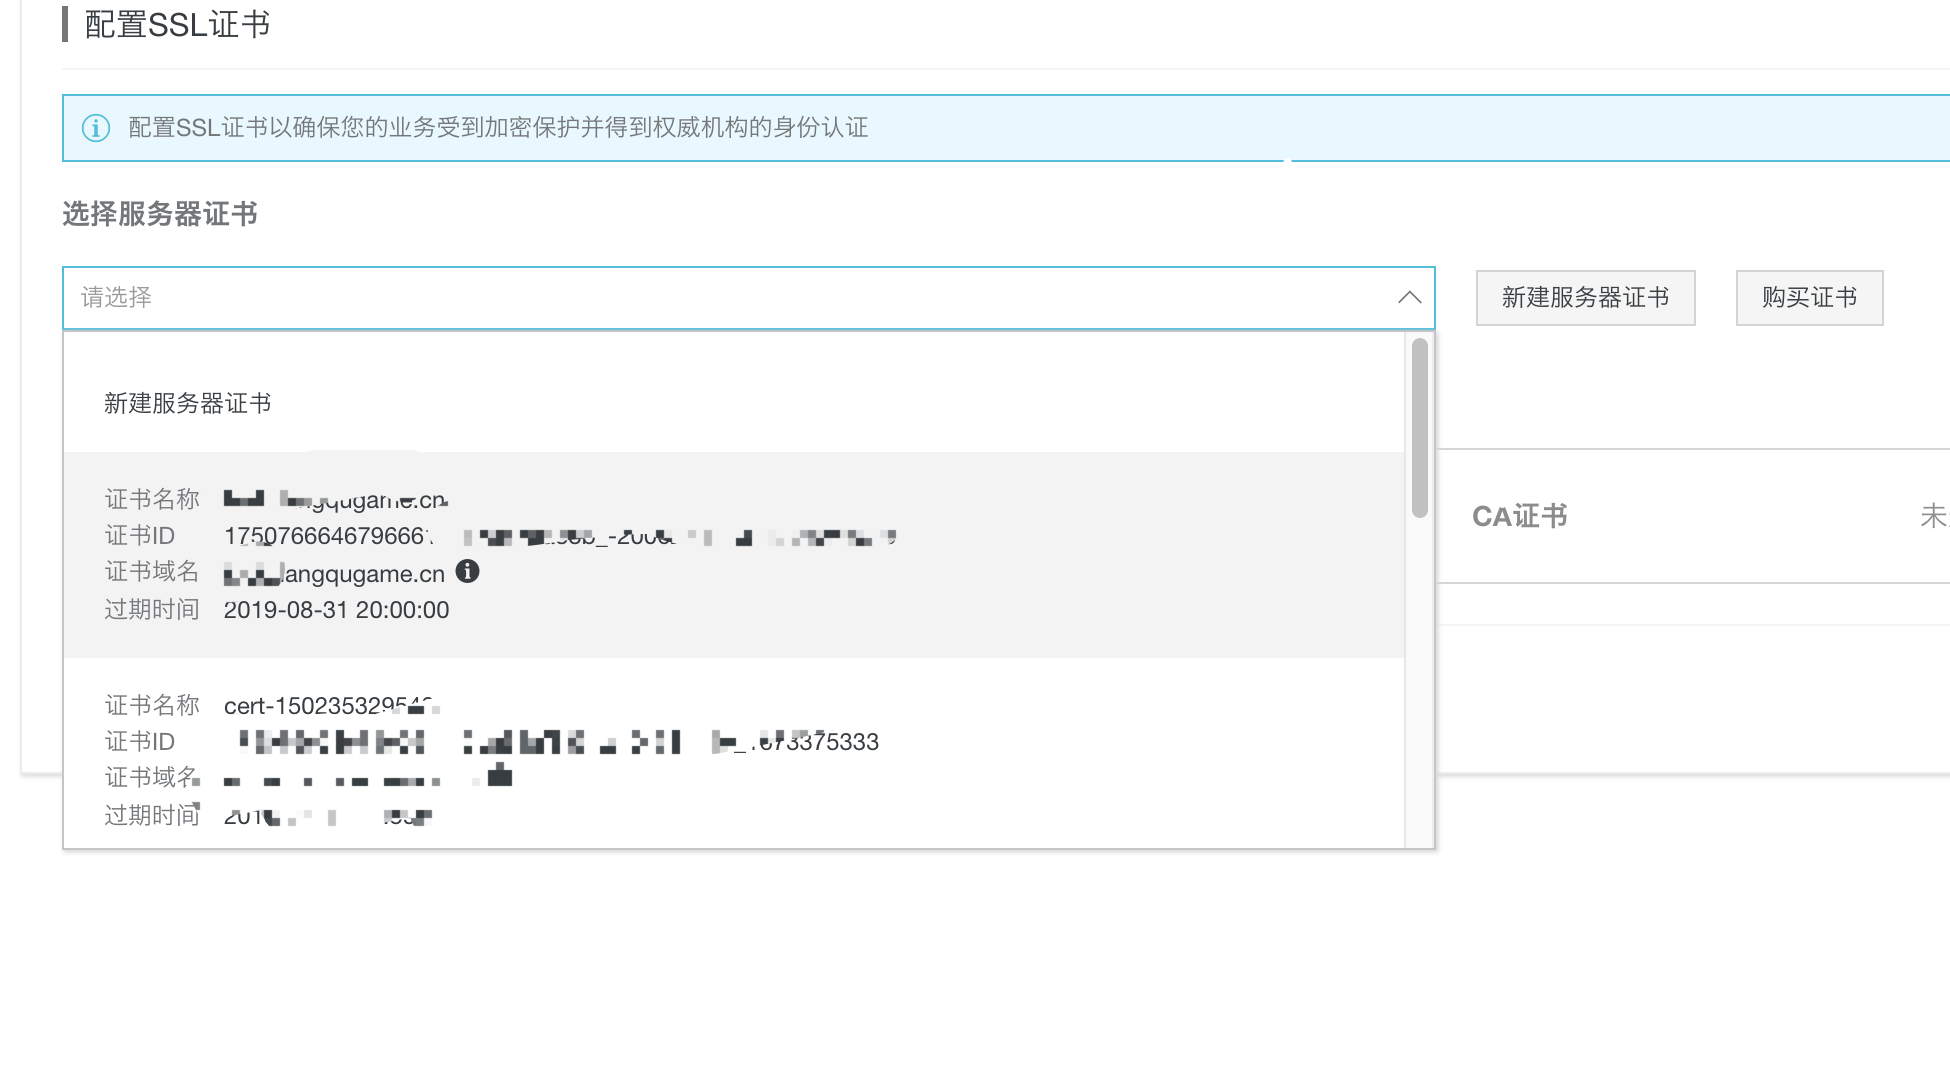Click the 选择服务器证书 label
This screenshot has height=1090, width=1950.
[x=160, y=214]
